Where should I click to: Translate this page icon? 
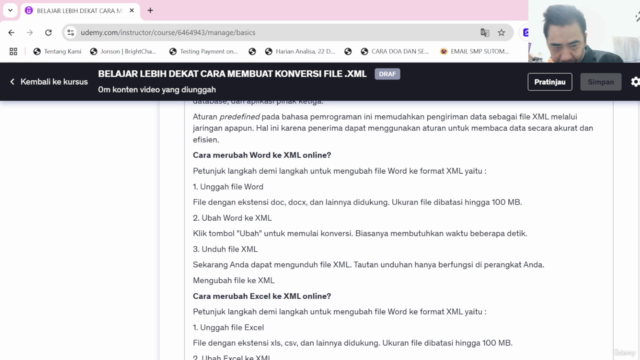[484, 33]
